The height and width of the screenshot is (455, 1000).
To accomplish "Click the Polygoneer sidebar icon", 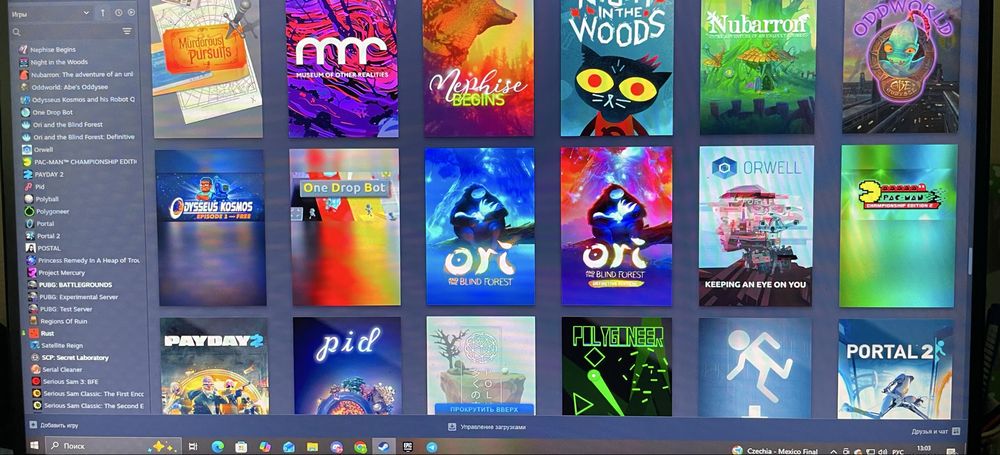I will [29, 211].
